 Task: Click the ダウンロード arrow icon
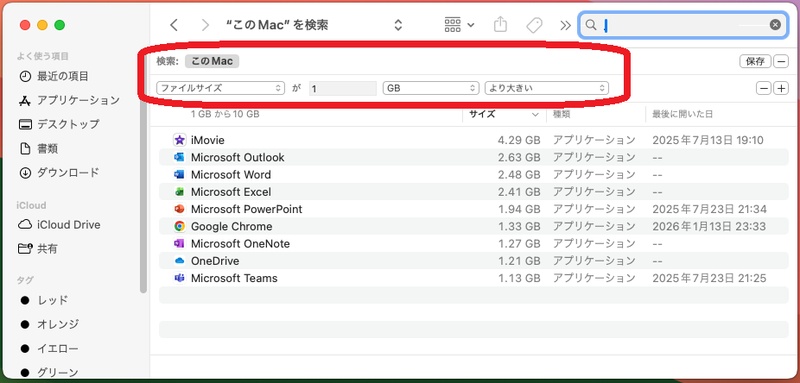pos(25,172)
